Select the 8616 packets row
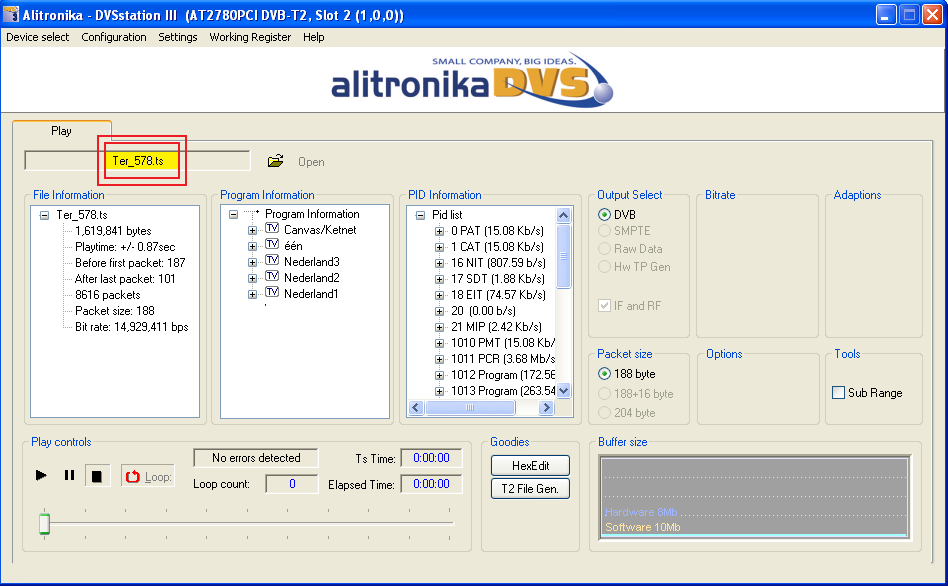 pos(108,295)
